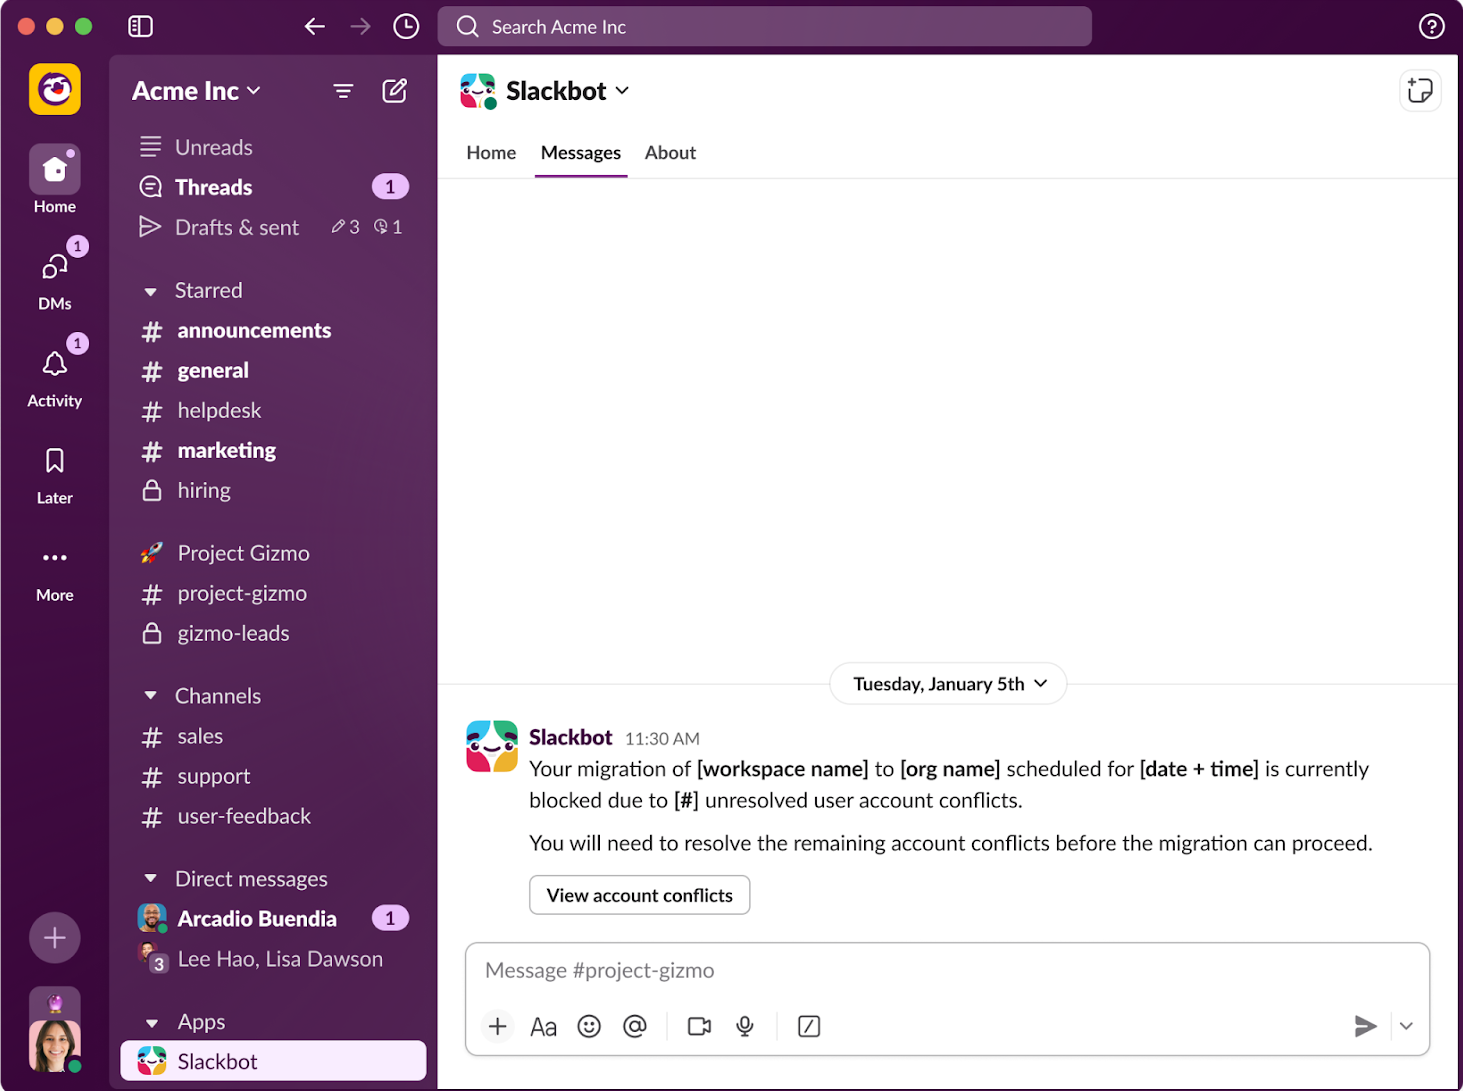
Task: Collapse the Channels section
Action: [x=151, y=696]
